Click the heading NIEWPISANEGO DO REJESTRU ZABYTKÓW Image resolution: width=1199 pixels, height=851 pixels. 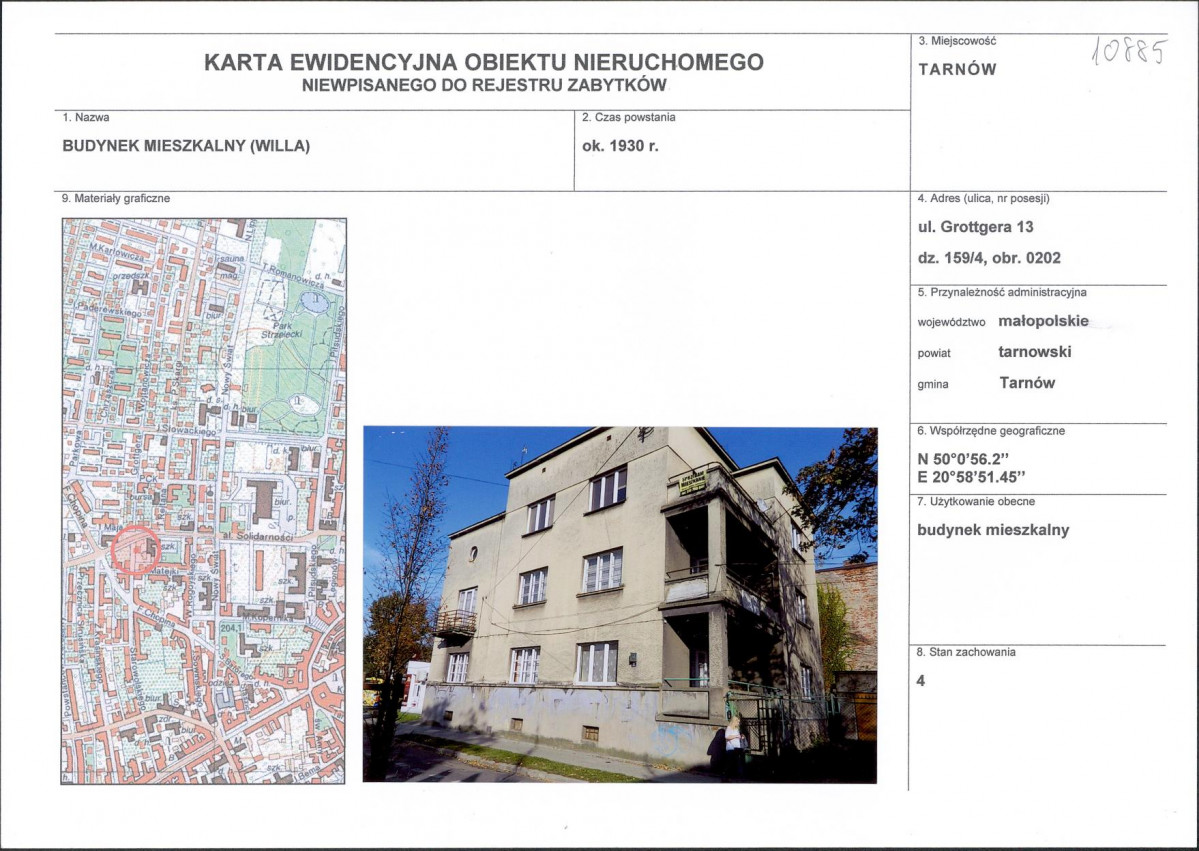(484, 87)
